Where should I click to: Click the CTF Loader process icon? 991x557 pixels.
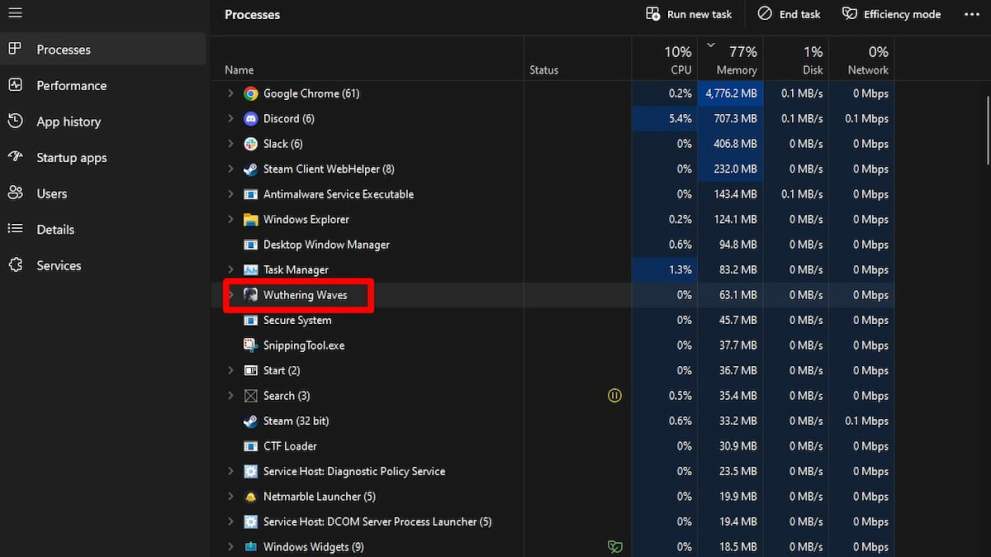click(x=251, y=446)
